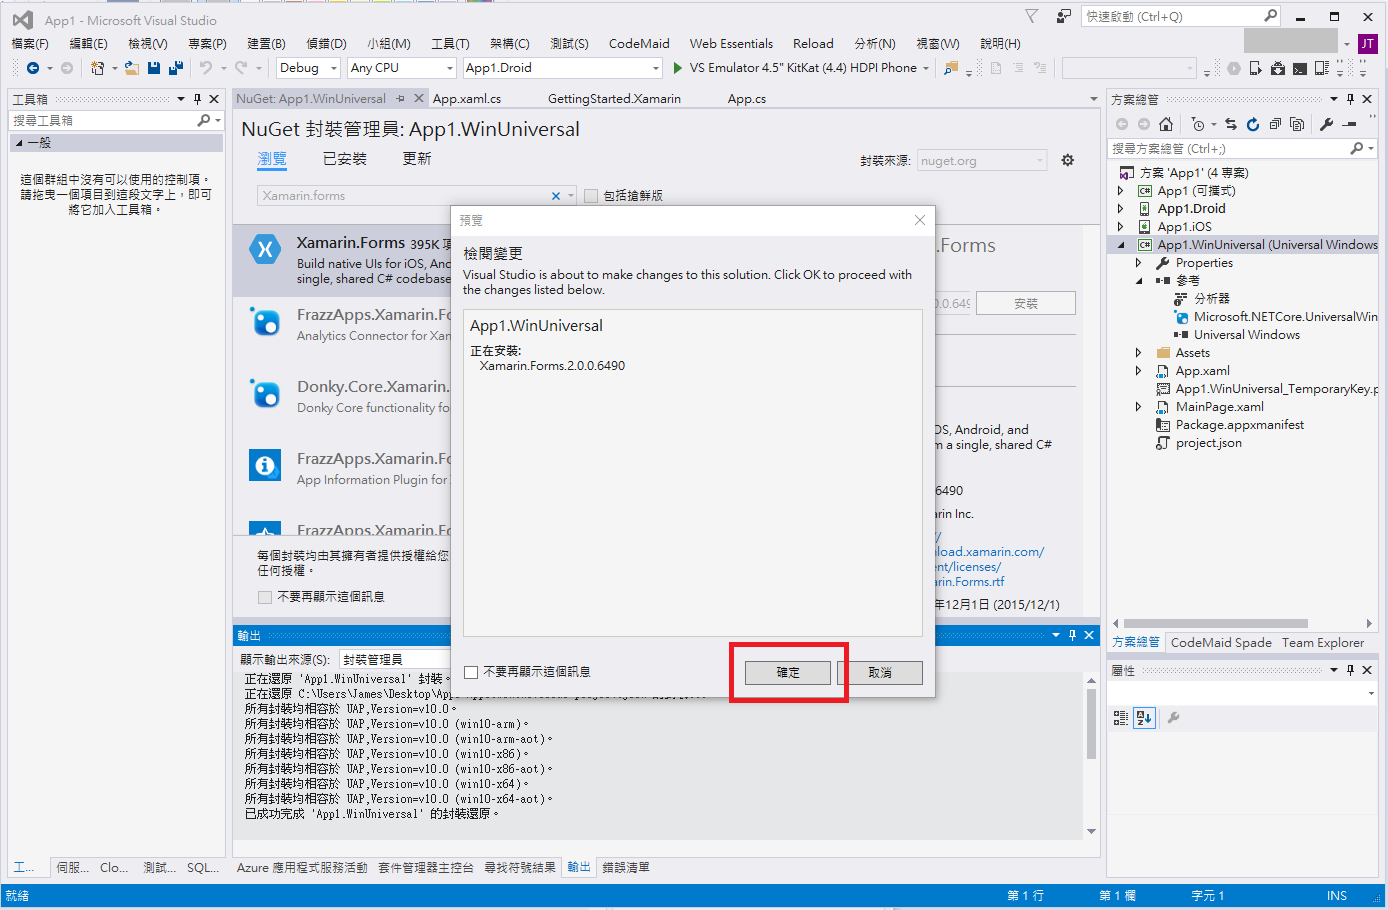Click the save all (double floppy) icon

176,68
